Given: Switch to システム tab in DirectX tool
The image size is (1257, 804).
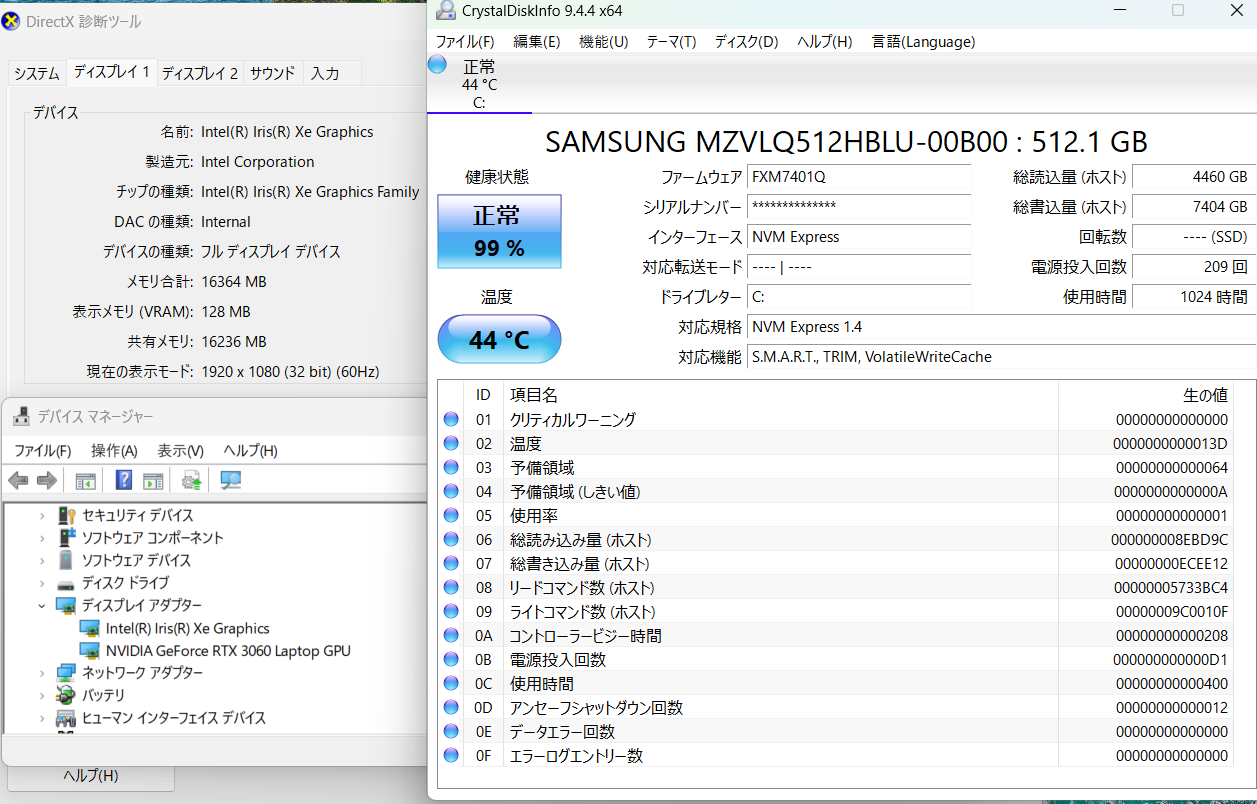Looking at the screenshot, I should [x=37, y=73].
